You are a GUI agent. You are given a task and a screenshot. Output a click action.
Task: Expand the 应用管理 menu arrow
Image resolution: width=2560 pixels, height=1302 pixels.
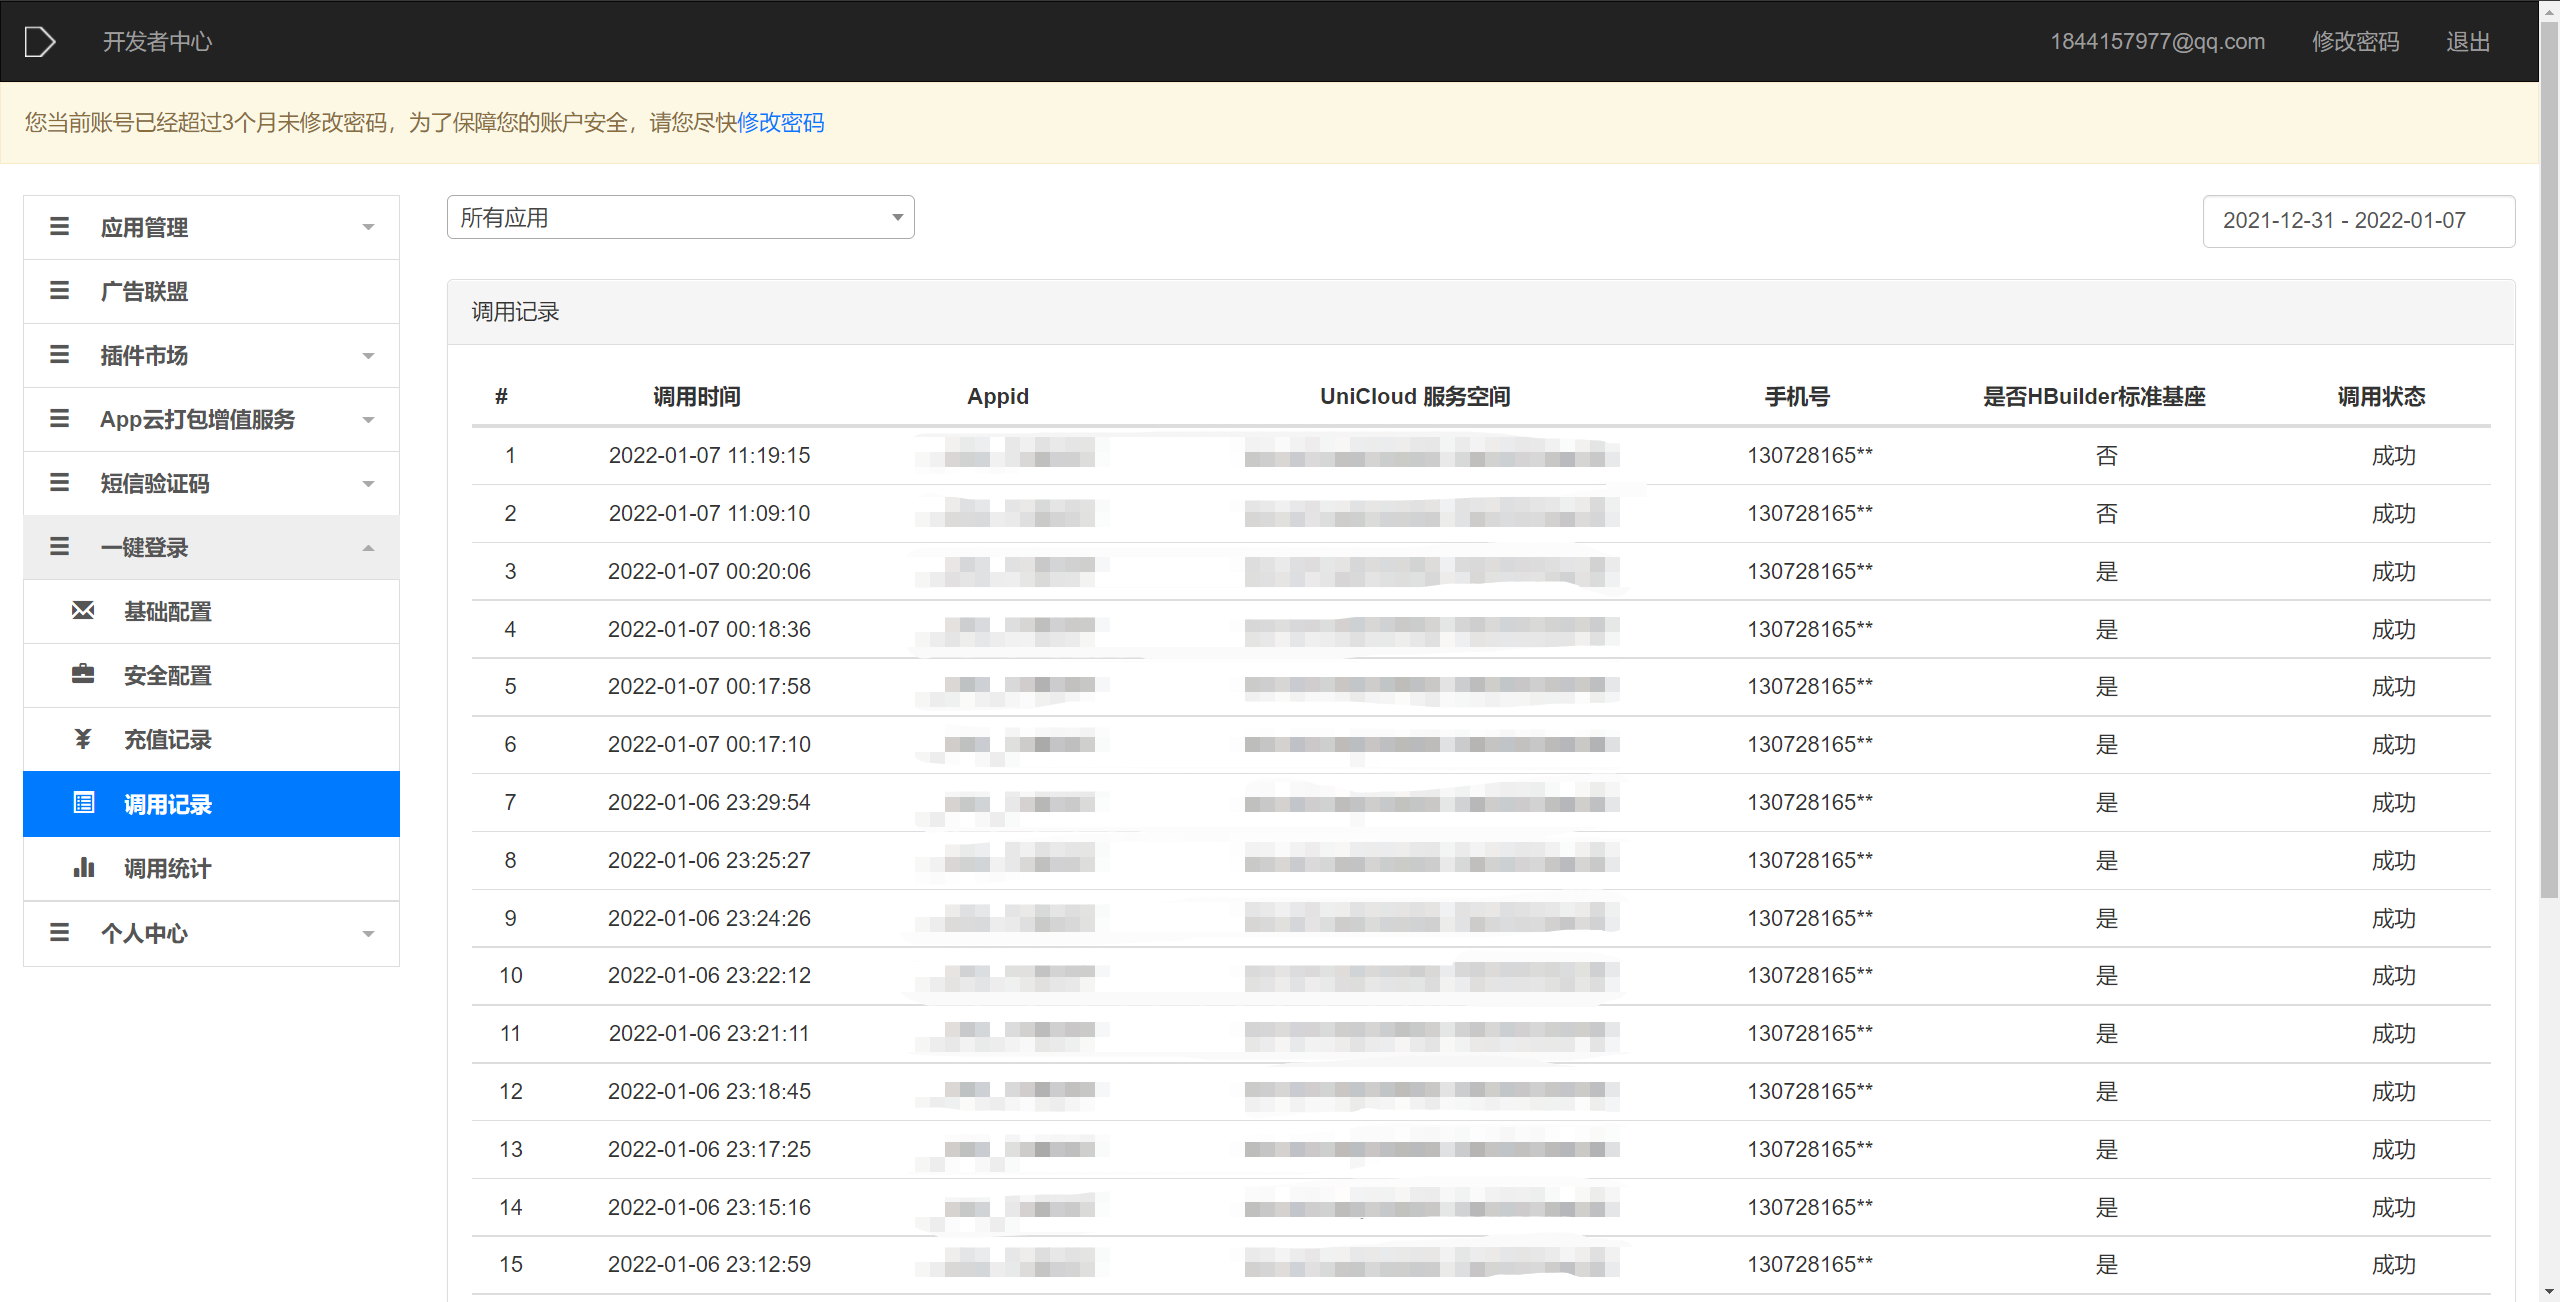point(368,227)
